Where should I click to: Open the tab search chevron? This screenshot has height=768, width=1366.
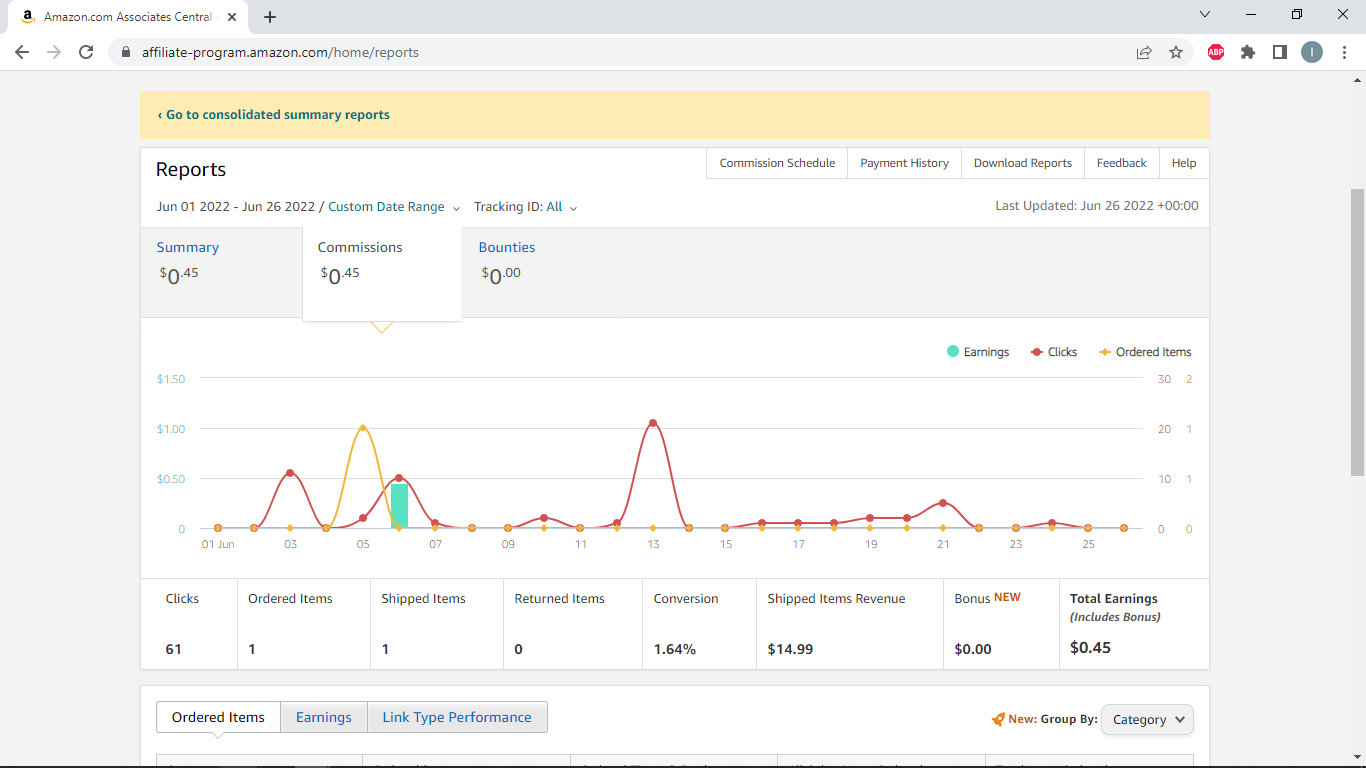coord(1205,14)
